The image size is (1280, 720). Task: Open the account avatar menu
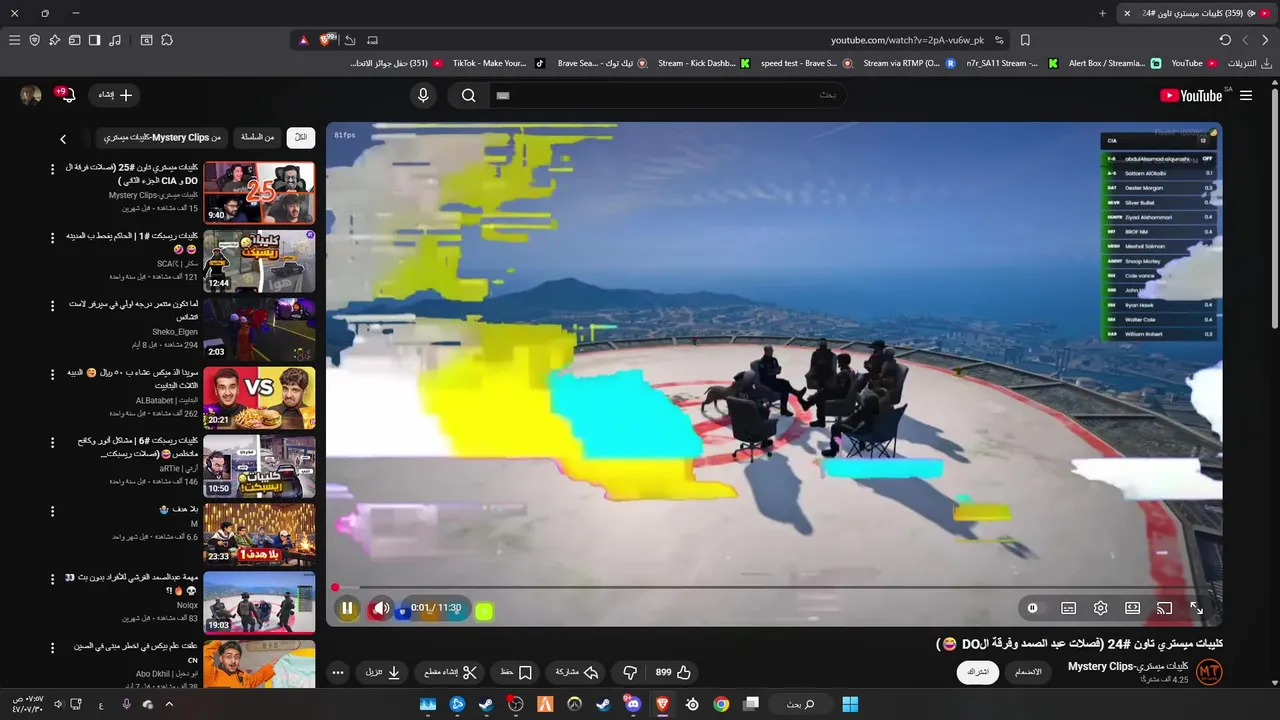31,95
